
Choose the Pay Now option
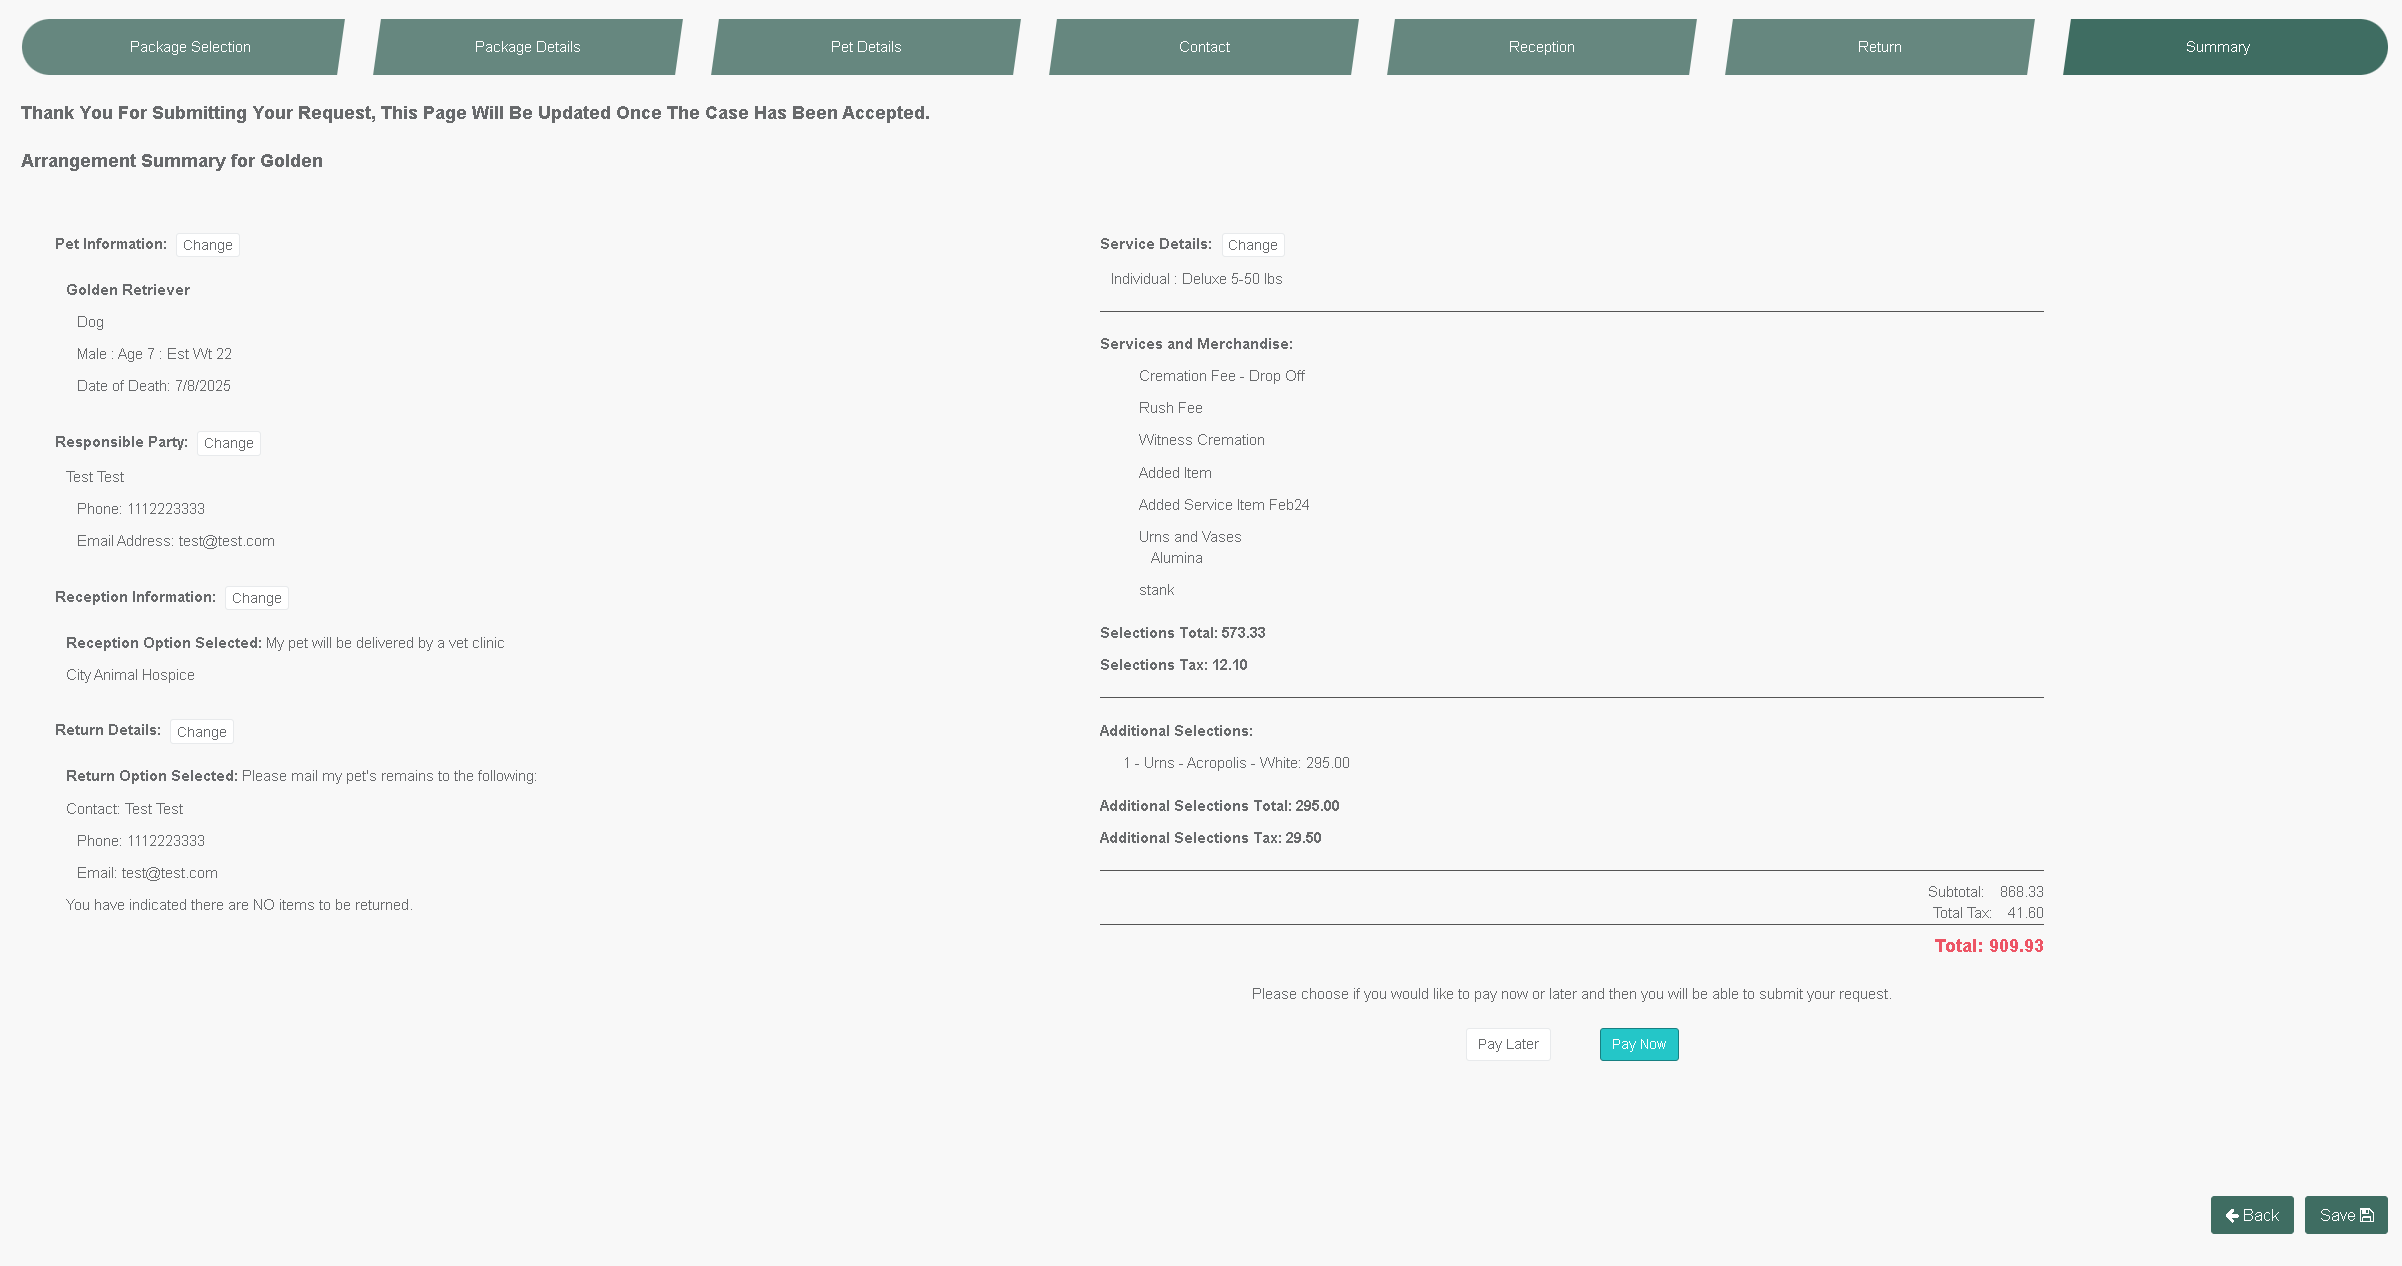click(x=1638, y=1044)
